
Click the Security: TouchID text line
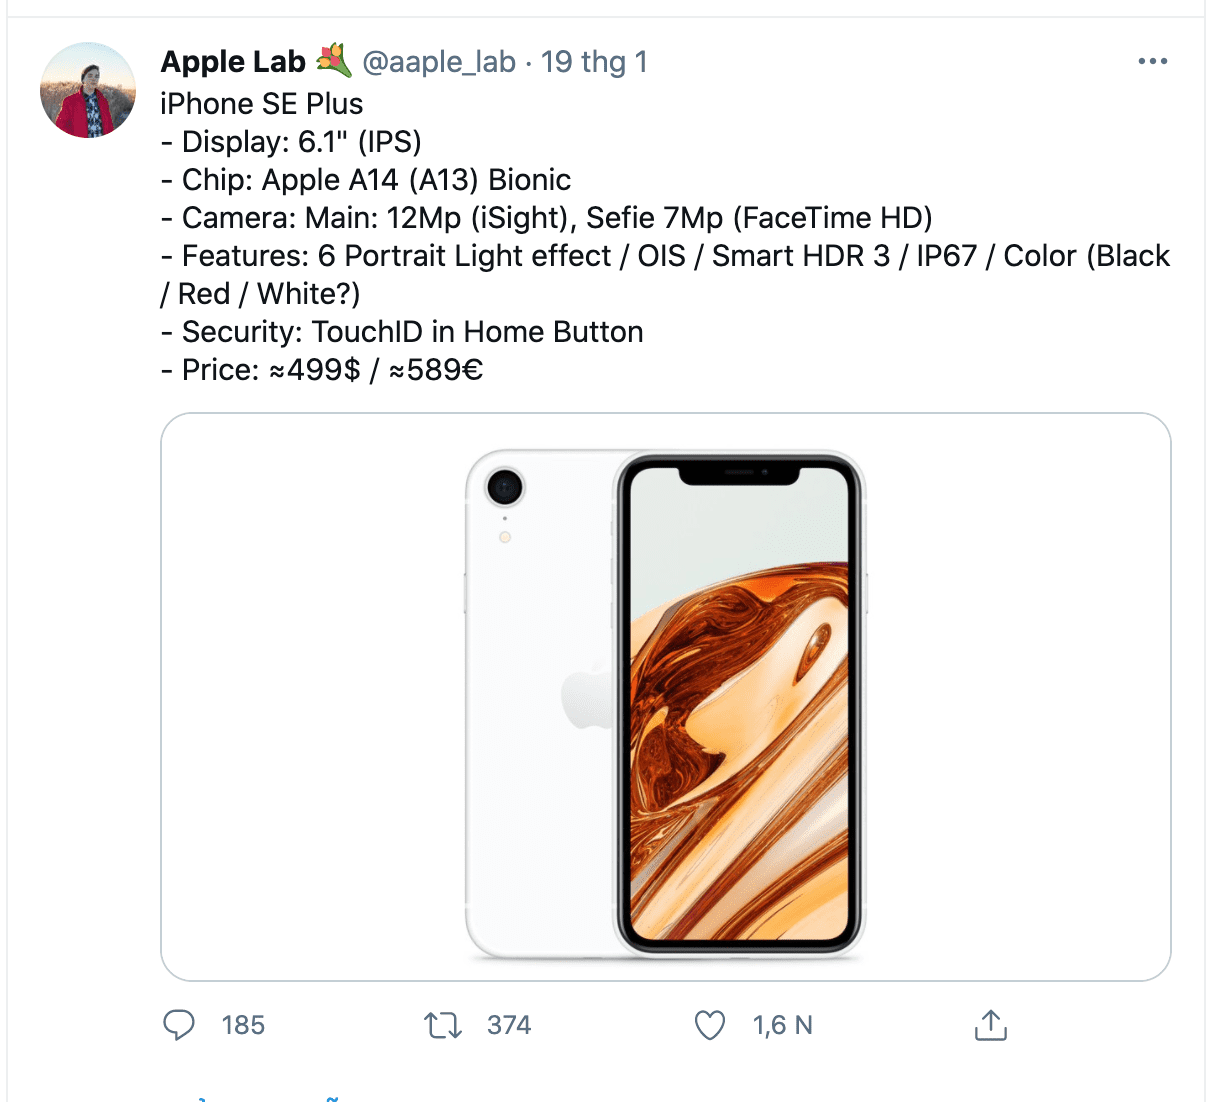click(x=402, y=332)
